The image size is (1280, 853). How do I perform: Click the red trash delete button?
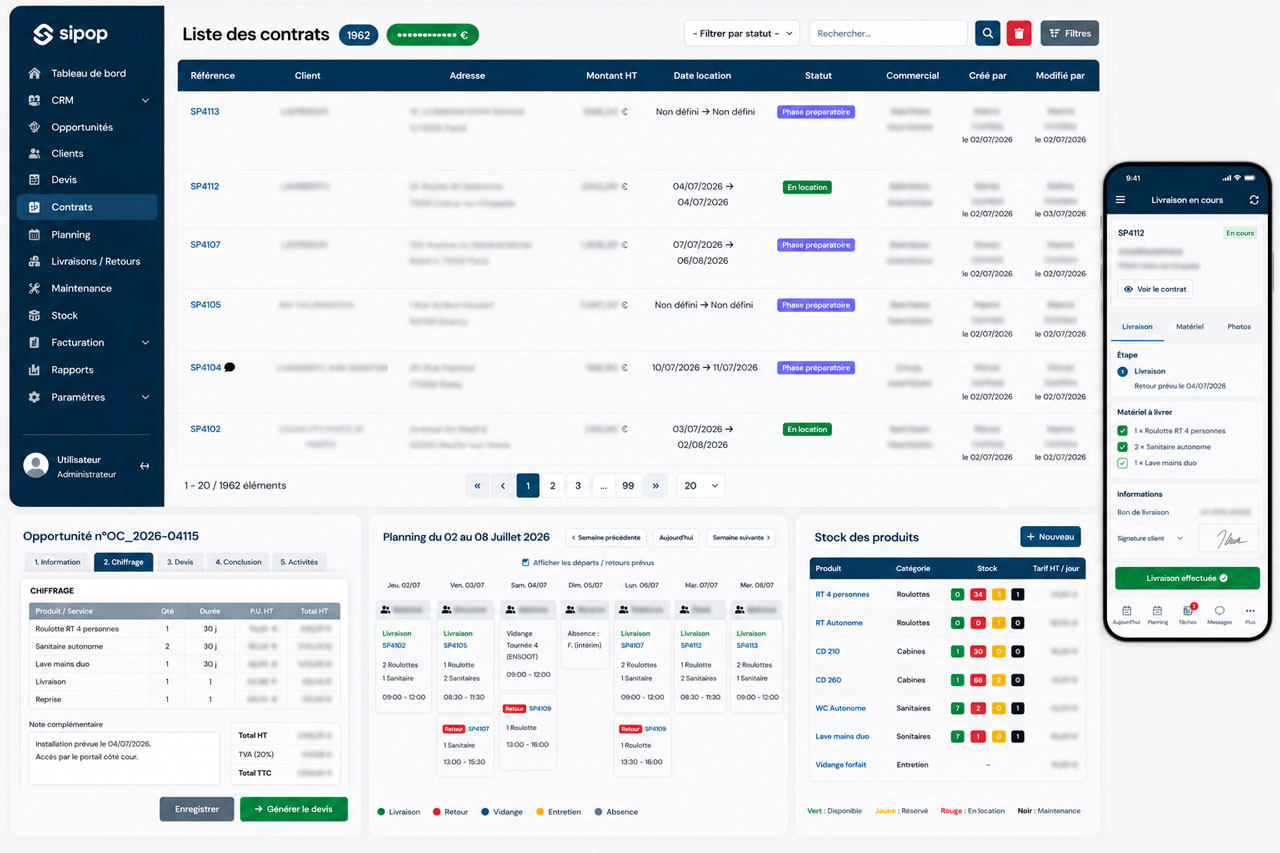[1018, 33]
